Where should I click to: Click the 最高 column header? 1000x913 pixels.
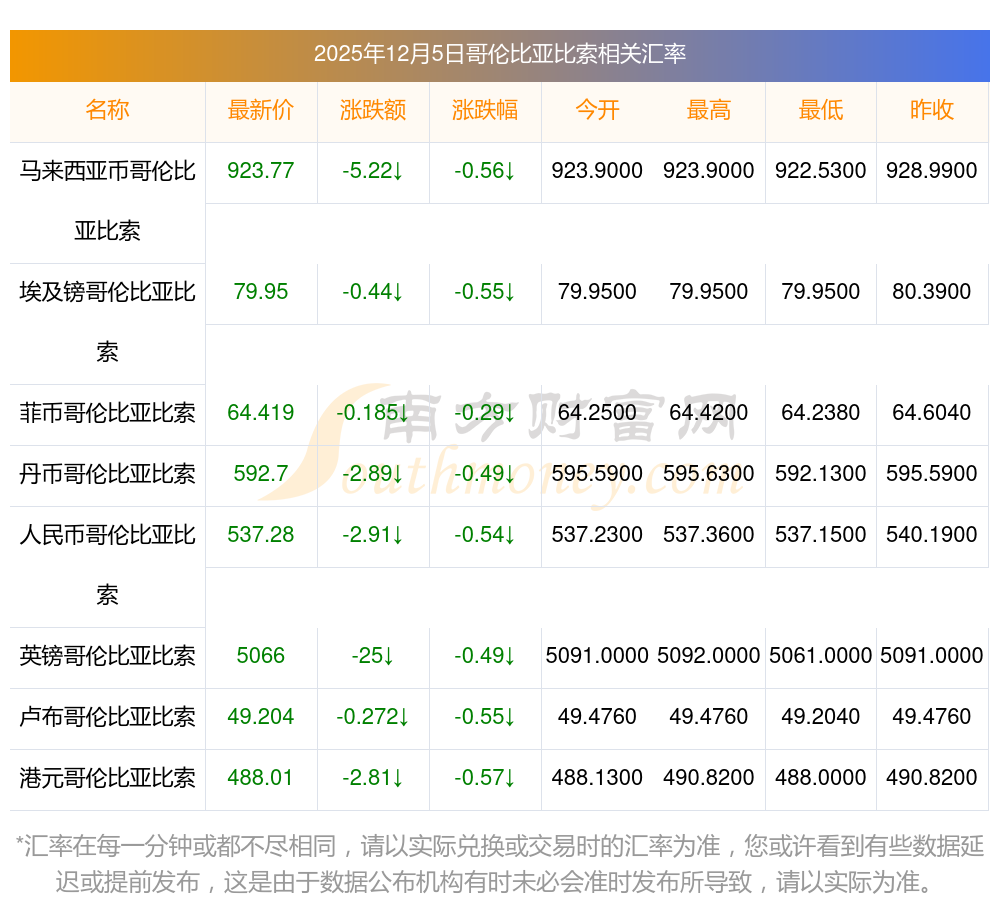[708, 110]
